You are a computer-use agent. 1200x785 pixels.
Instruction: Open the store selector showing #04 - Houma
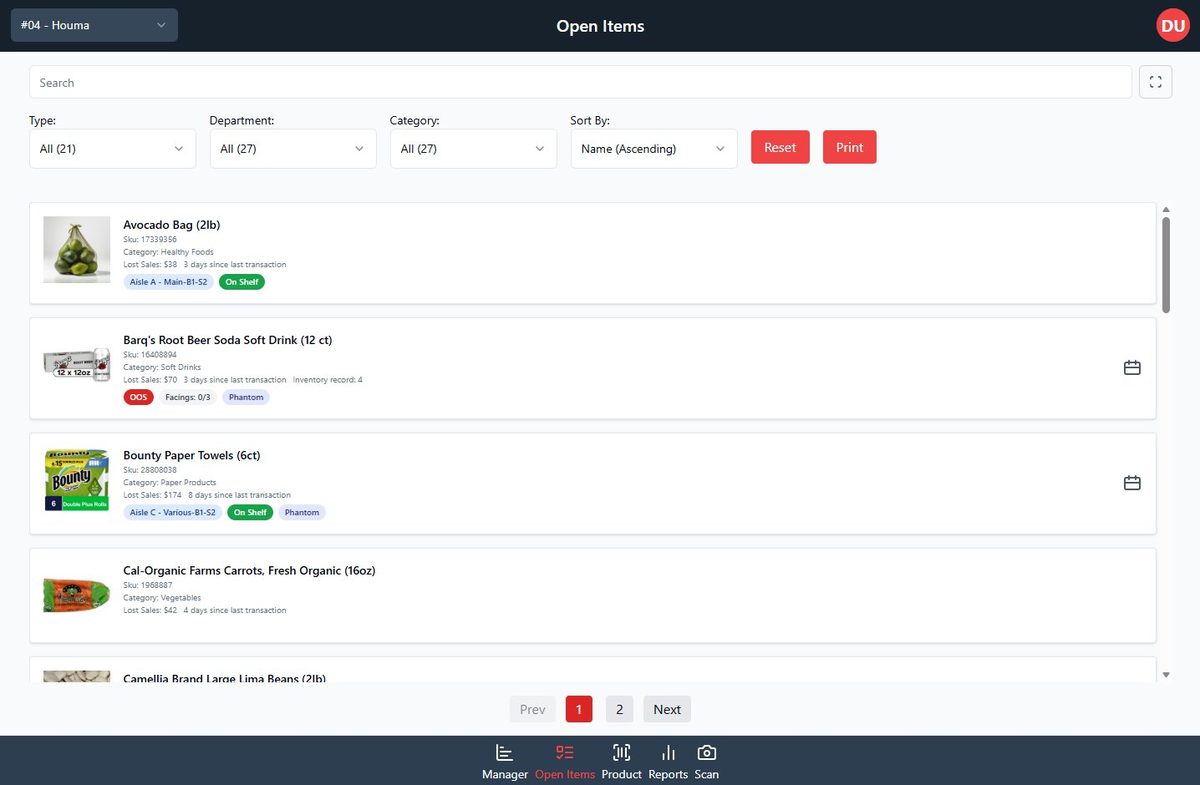coord(94,25)
